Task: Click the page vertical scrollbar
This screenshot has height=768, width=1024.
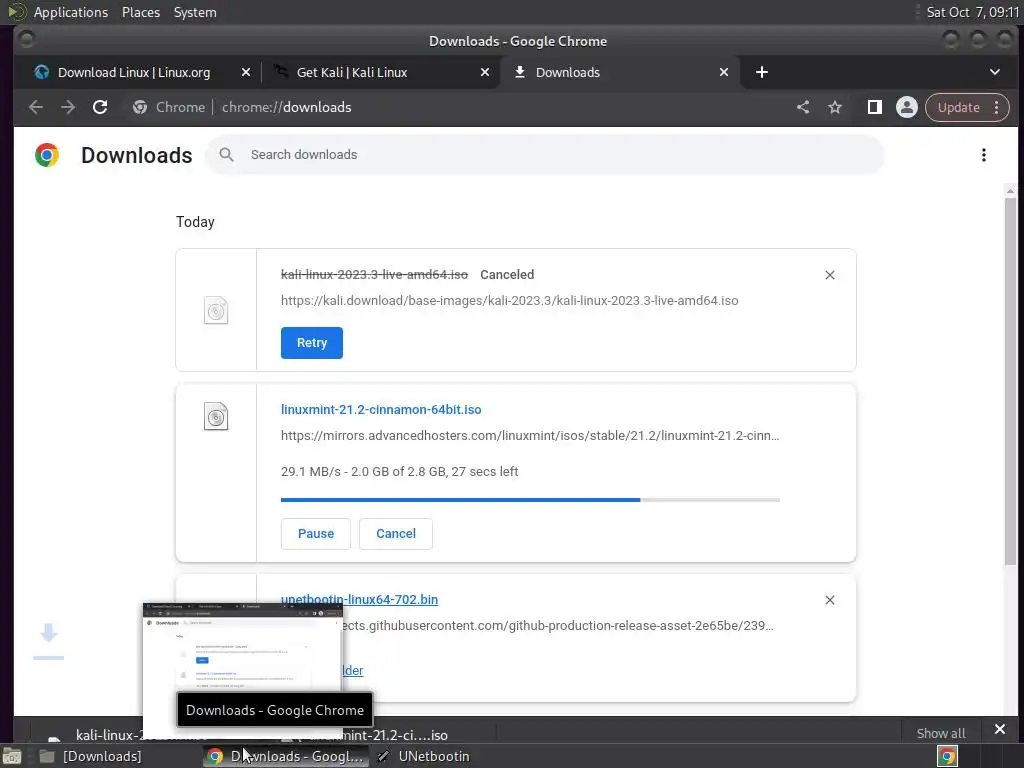Action: pos(1010,379)
